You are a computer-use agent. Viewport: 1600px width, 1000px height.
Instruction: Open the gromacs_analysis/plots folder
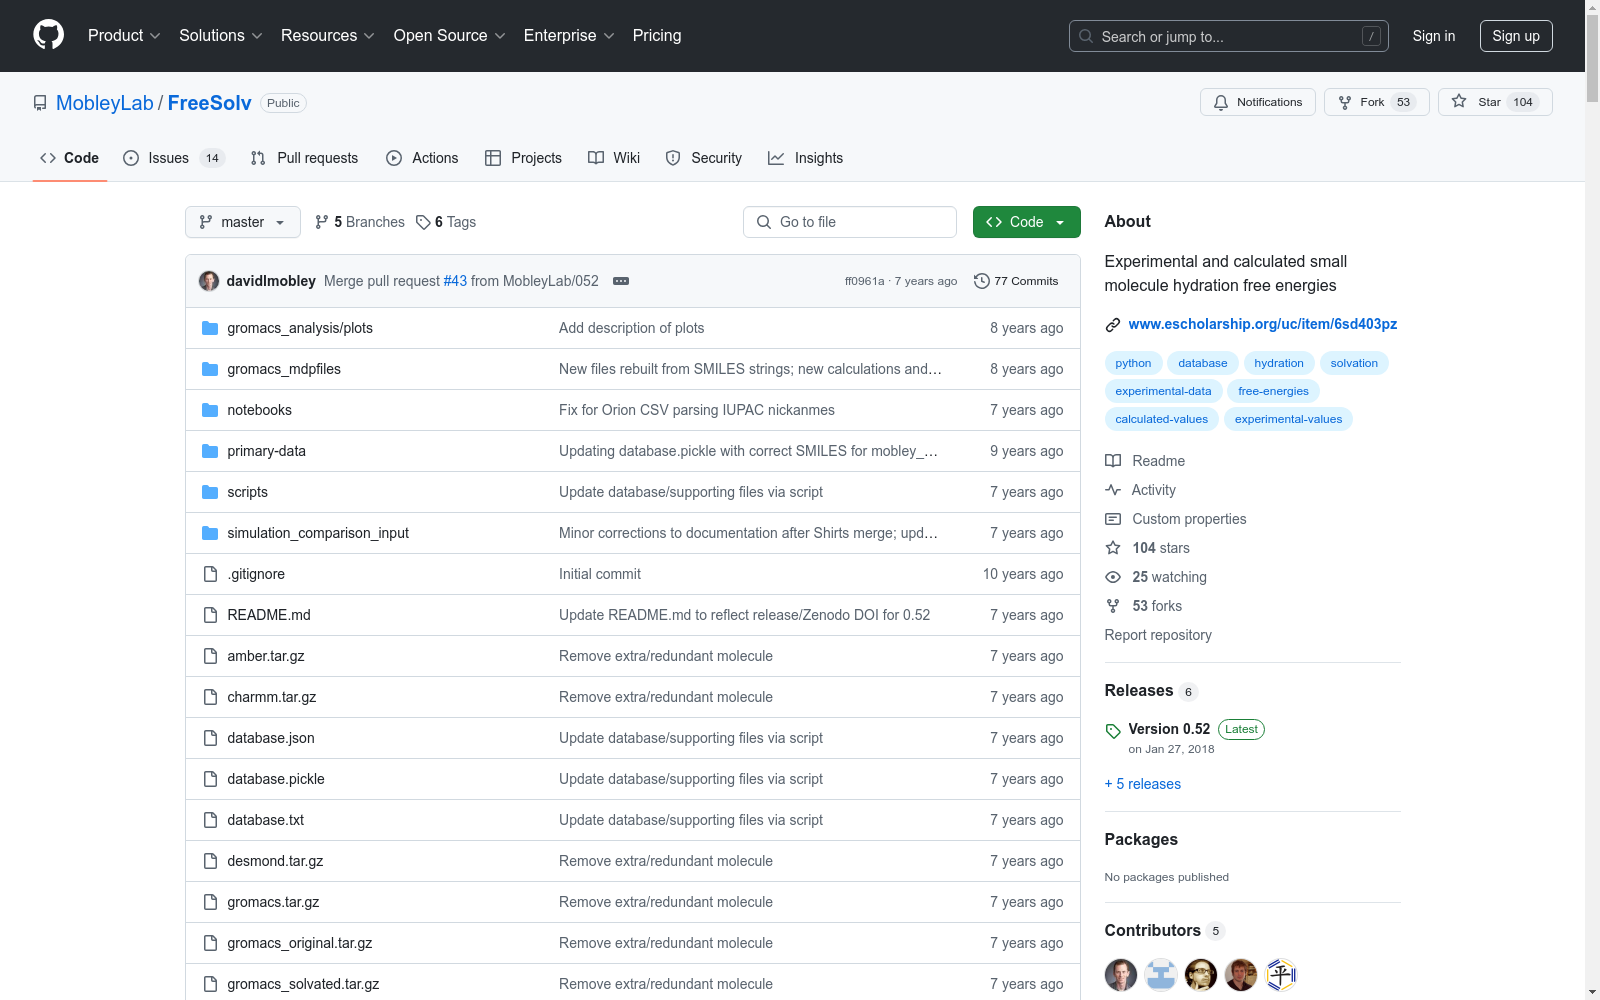click(x=300, y=328)
